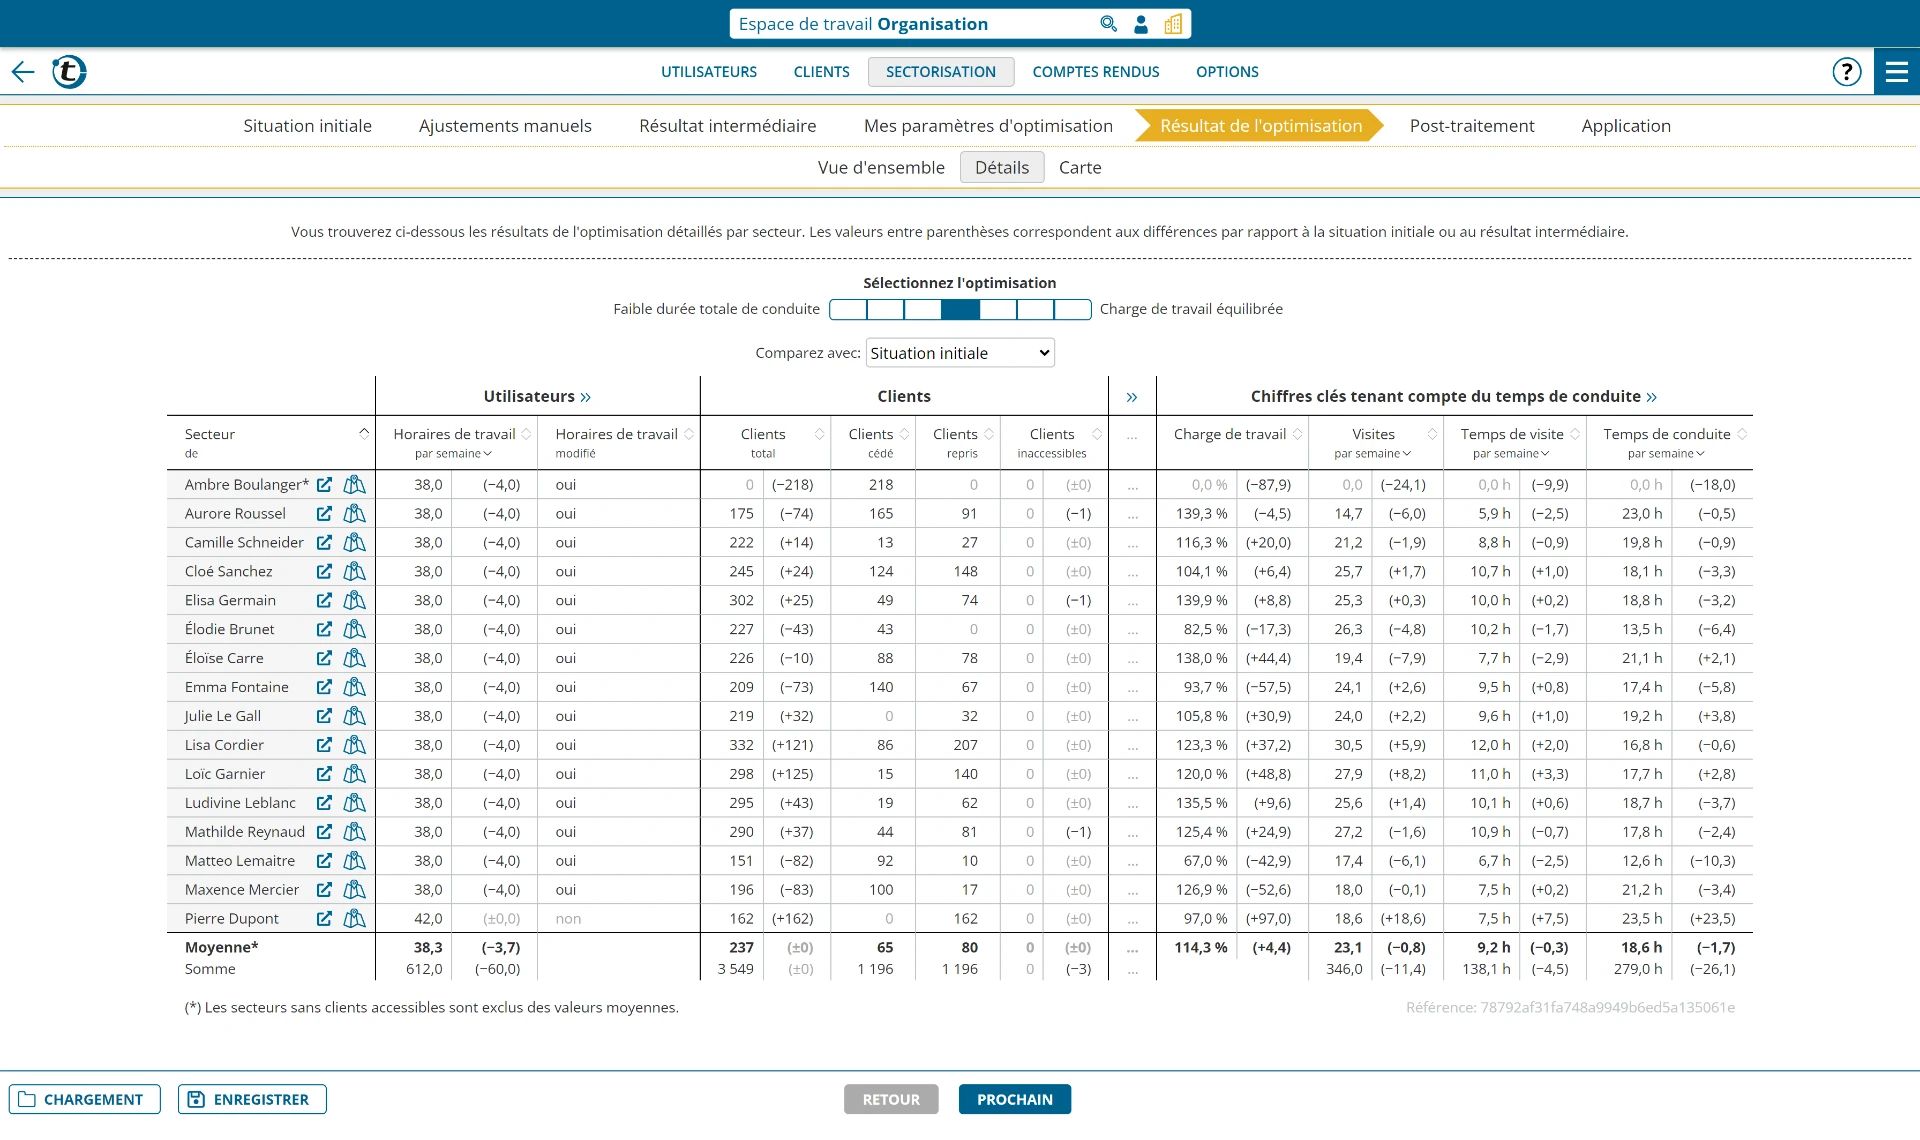Image resolution: width=1920 pixels, height=1140 pixels.
Task: Expand the Utilisateurs column group
Action: (x=585, y=398)
